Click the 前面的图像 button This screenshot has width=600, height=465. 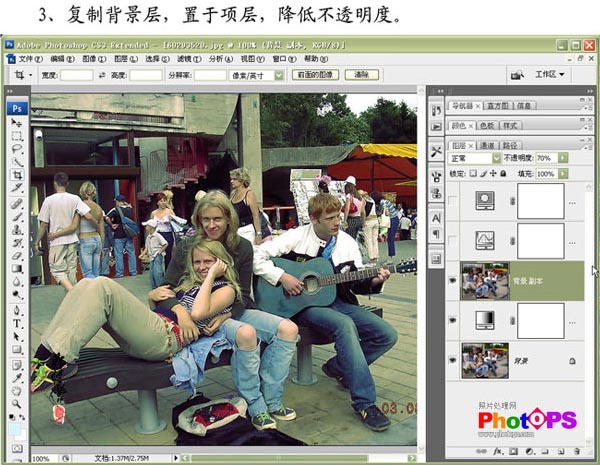pyautogui.click(x=315, y=75)
